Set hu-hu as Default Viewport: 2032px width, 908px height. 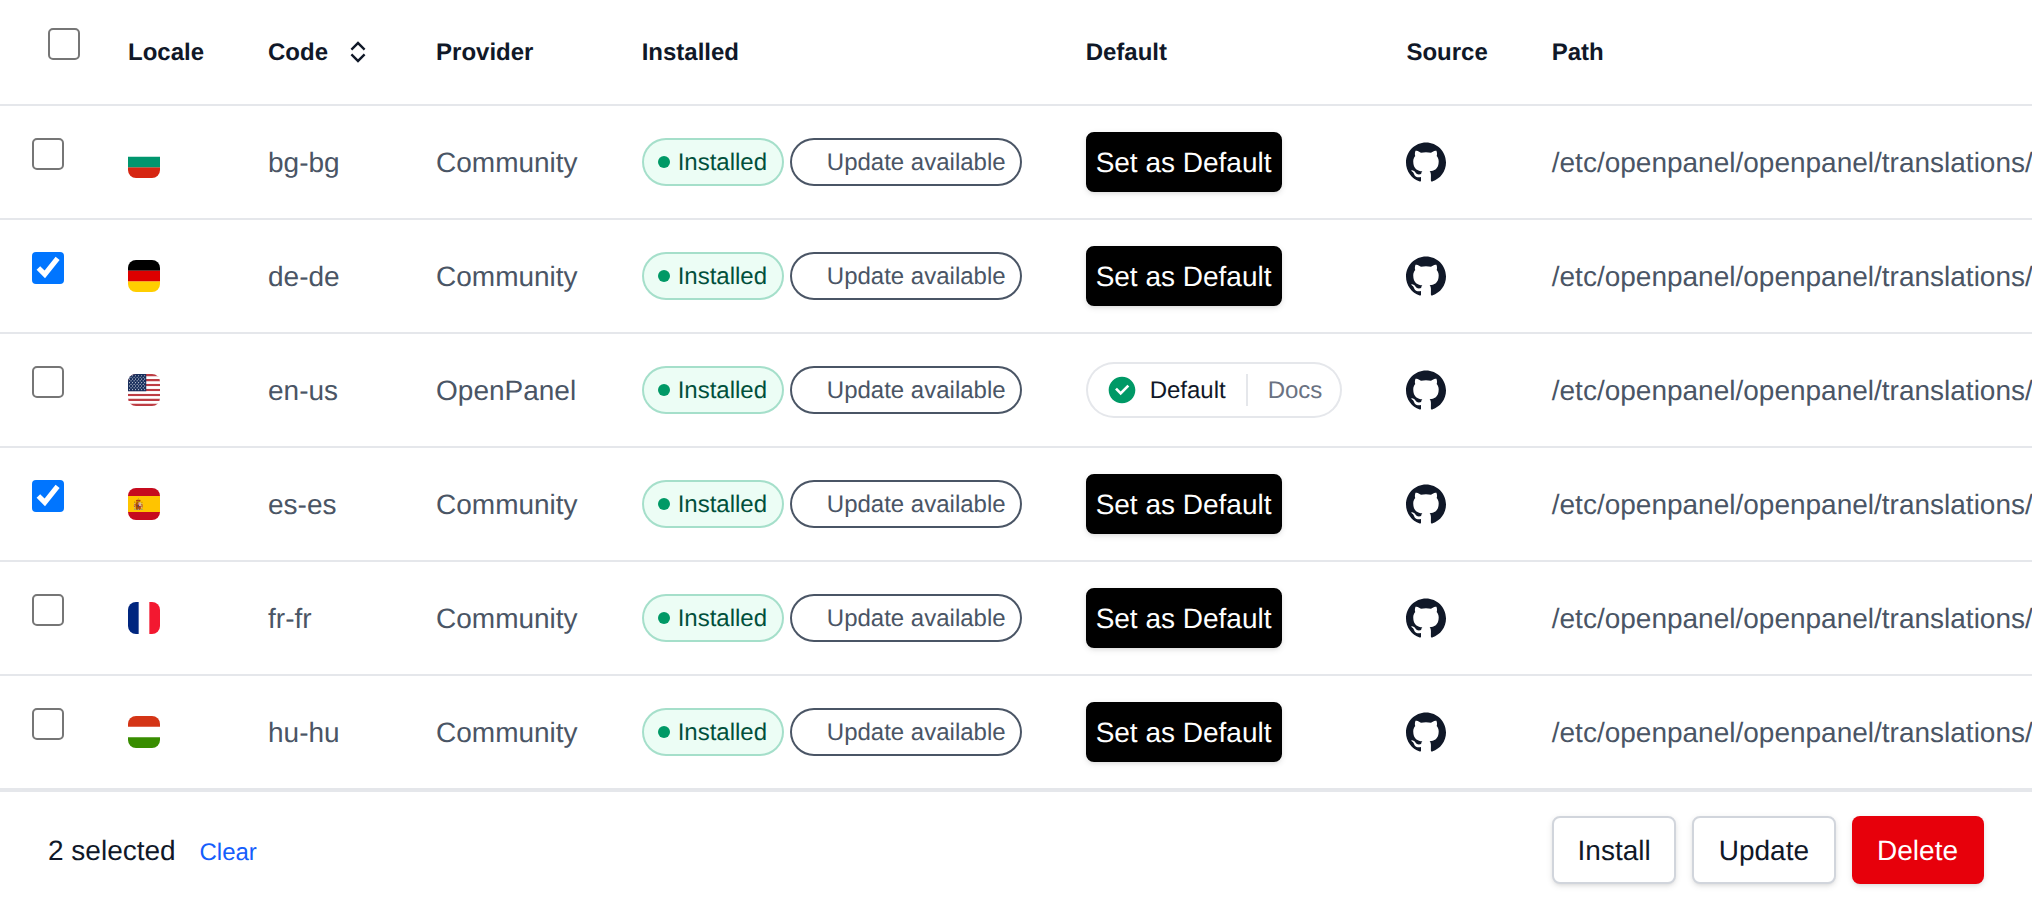(x=1183, y=732)
